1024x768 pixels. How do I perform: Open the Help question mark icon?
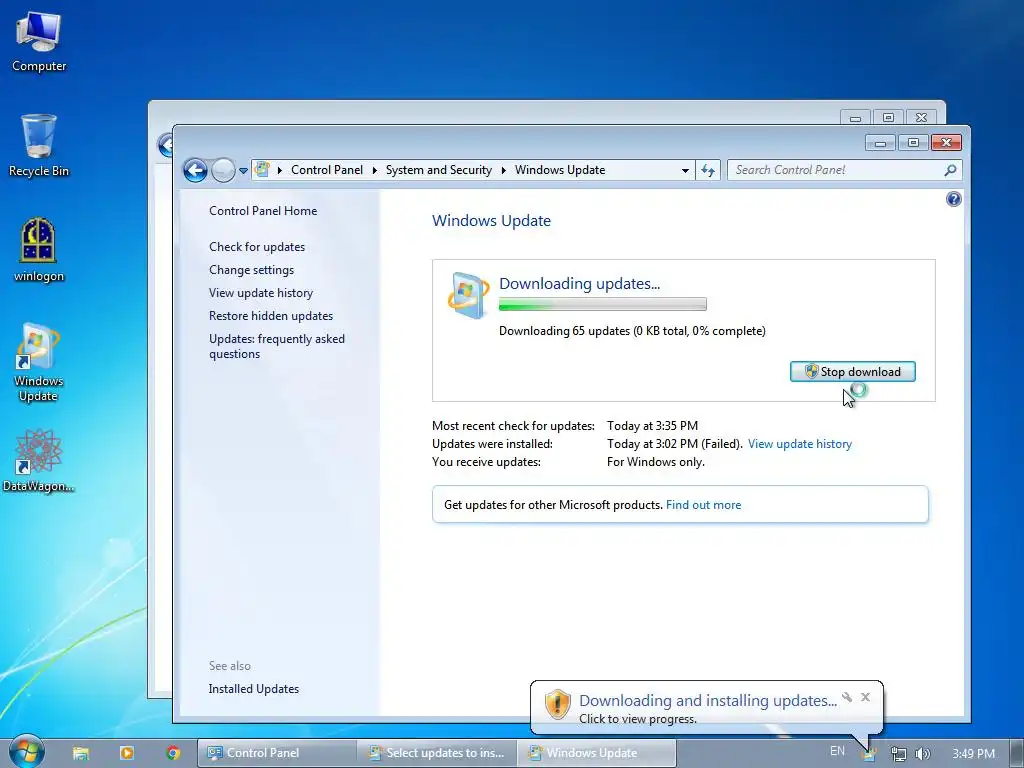[953, 199]
